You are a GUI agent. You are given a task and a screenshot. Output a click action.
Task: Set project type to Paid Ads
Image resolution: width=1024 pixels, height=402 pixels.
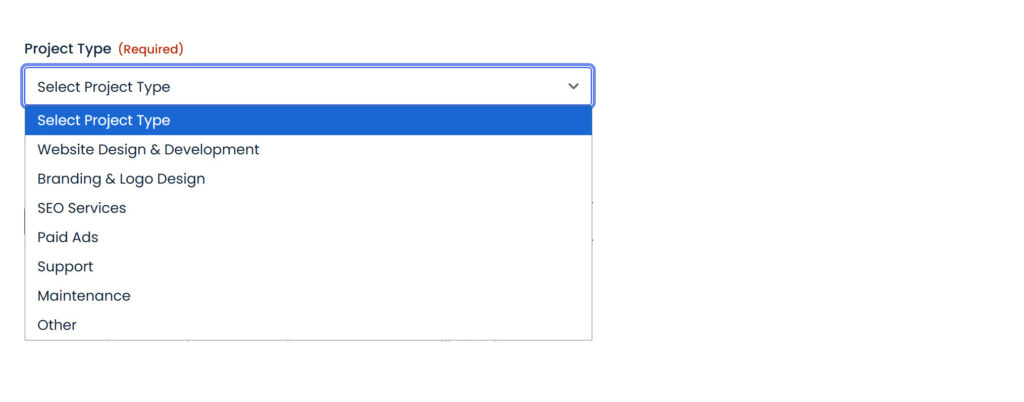[308, 238]
